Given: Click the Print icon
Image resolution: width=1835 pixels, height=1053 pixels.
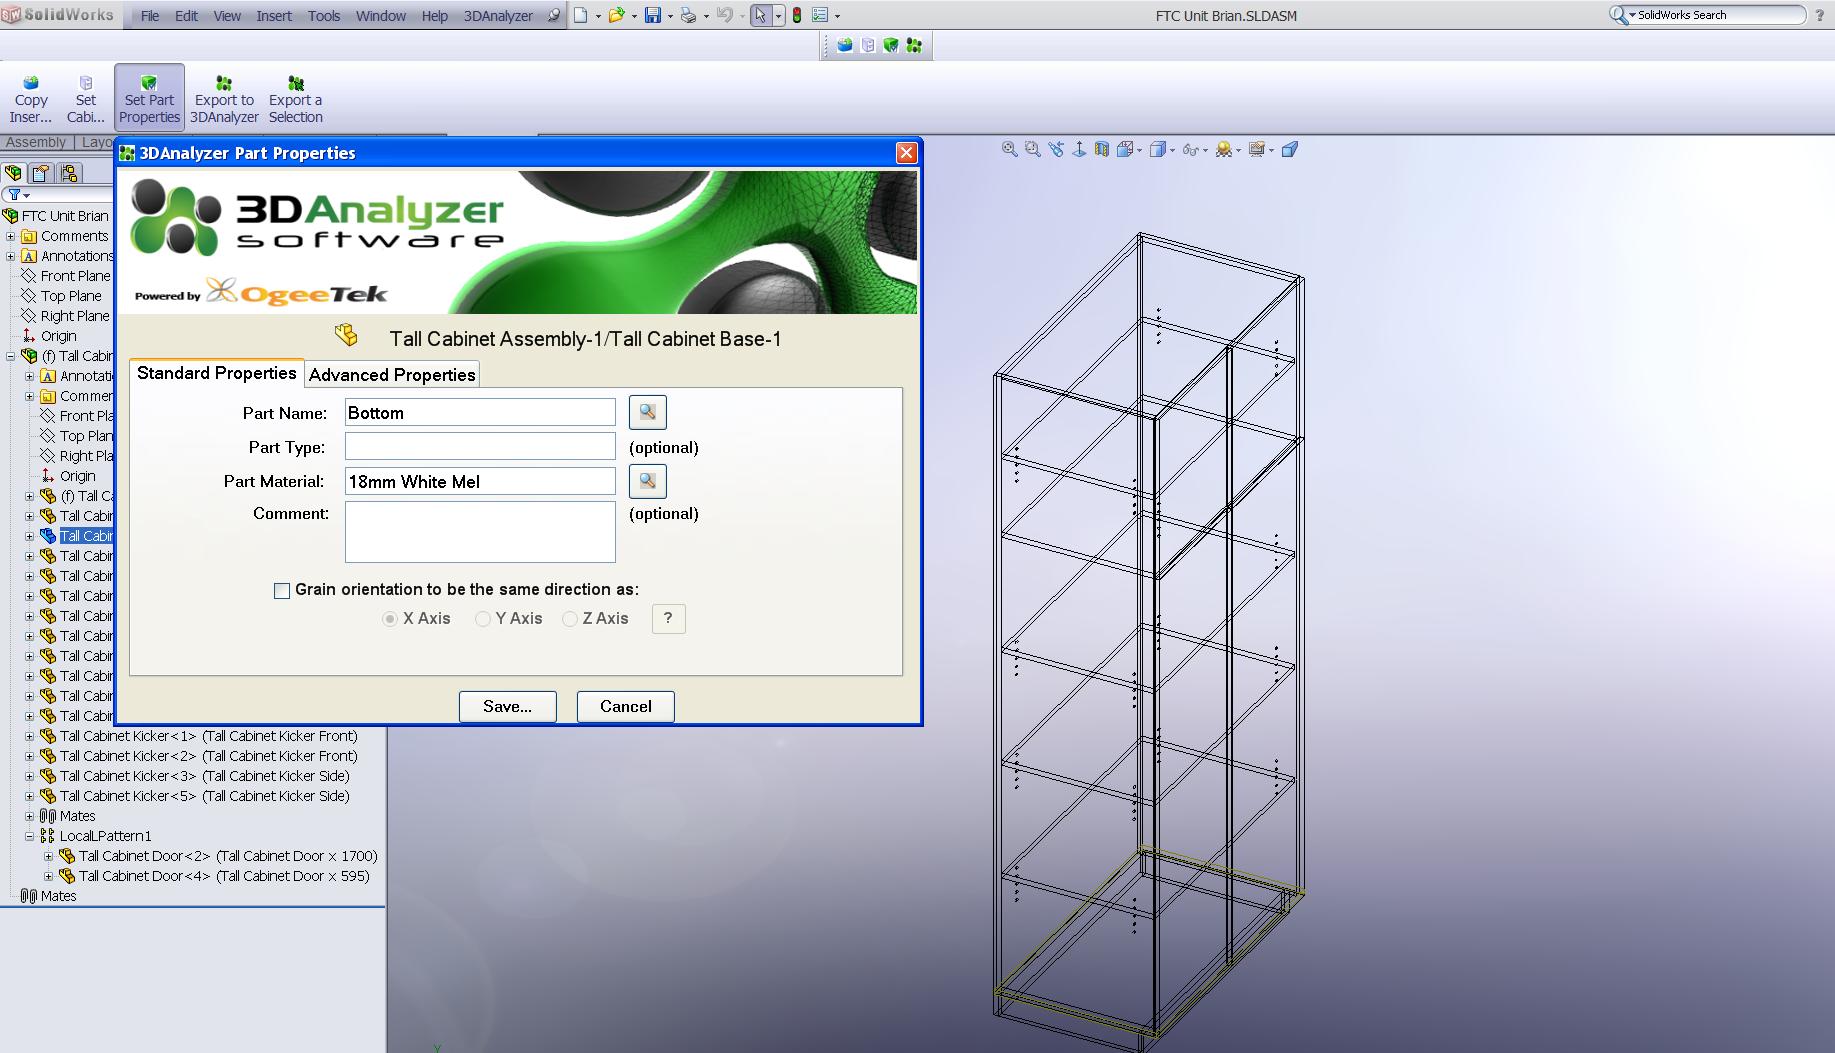Looking at the screenshot, I should tap(688, 15).
